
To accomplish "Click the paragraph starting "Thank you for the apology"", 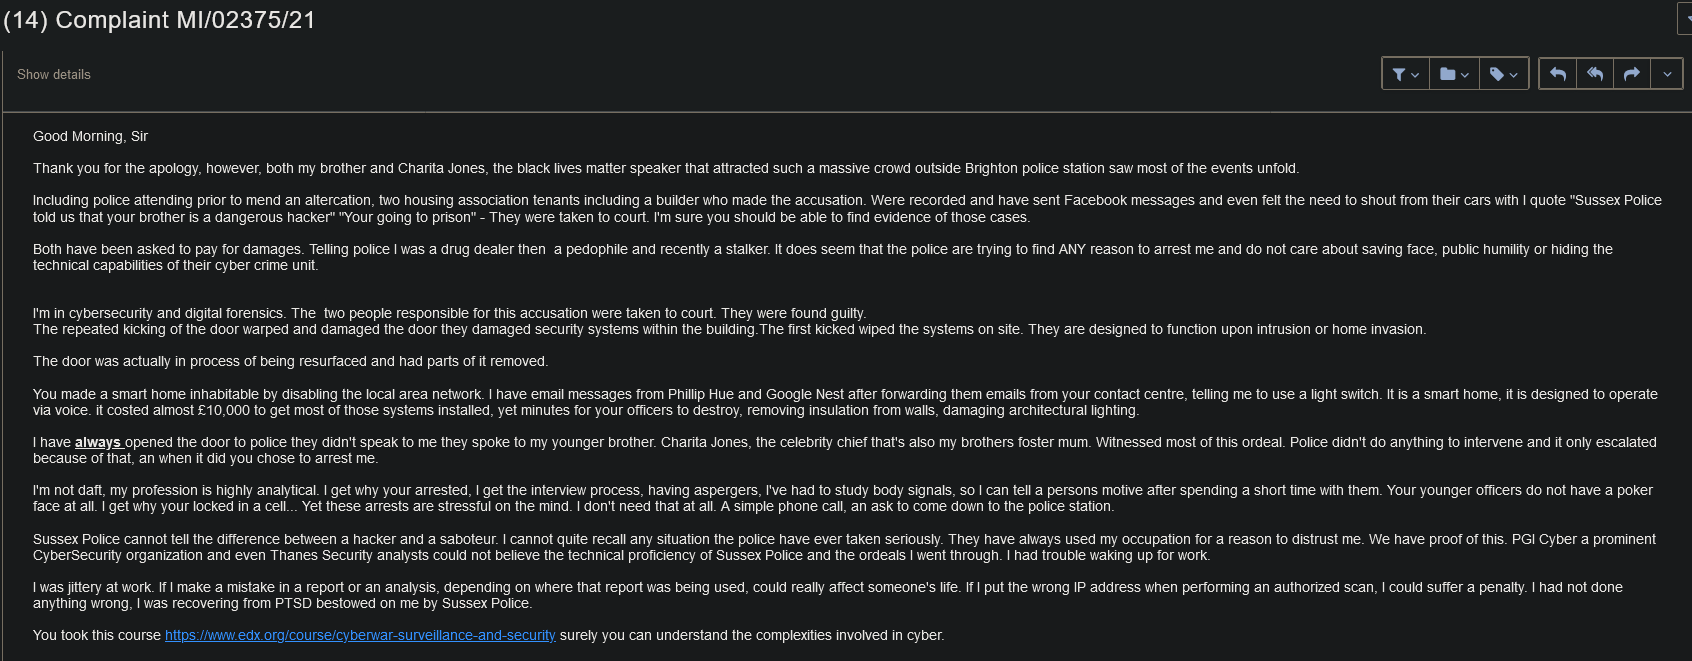I will point(665,169).
